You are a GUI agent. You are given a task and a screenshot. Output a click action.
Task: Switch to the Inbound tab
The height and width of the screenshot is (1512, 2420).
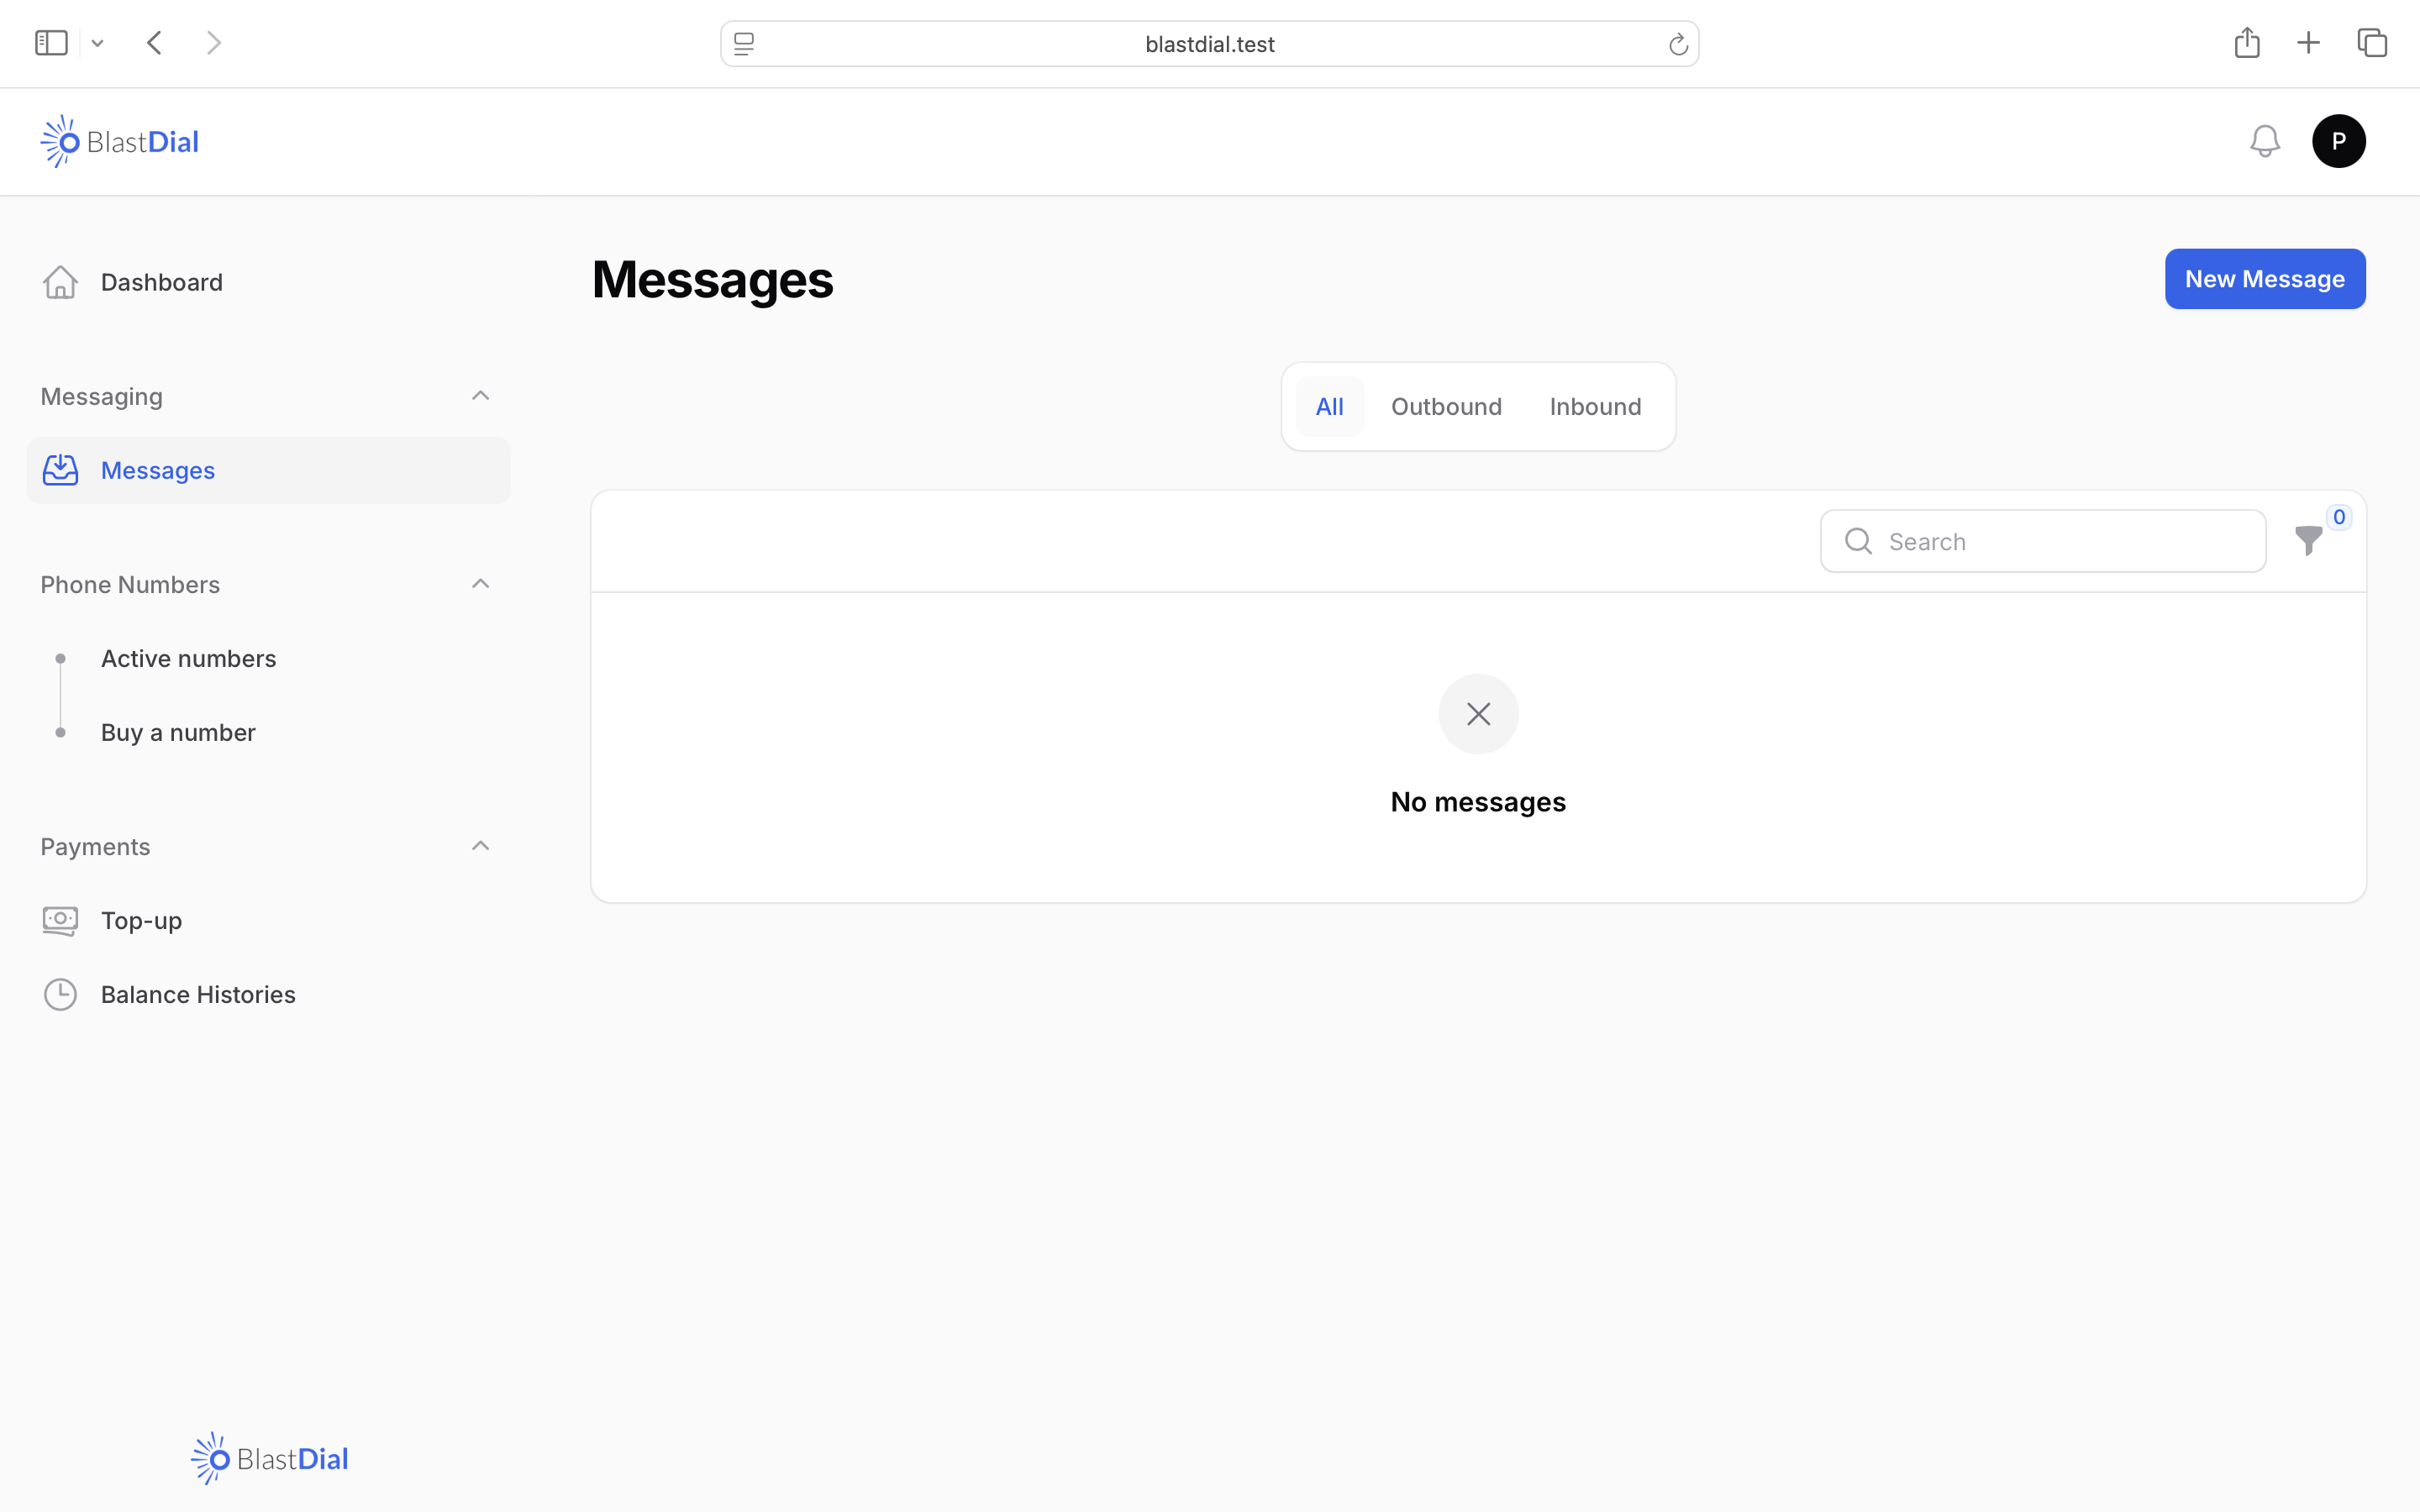[1595, 406]
